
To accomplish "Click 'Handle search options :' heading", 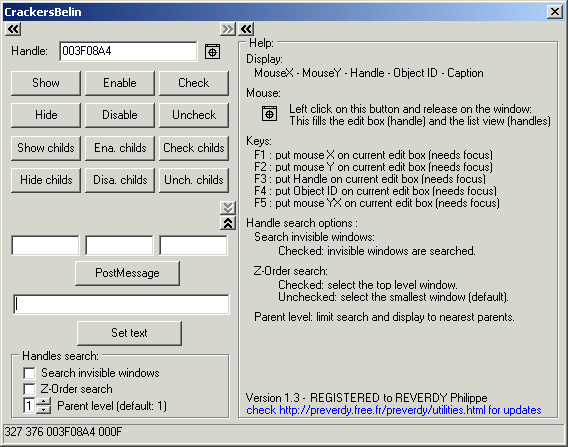I will (x=302, y=223).
